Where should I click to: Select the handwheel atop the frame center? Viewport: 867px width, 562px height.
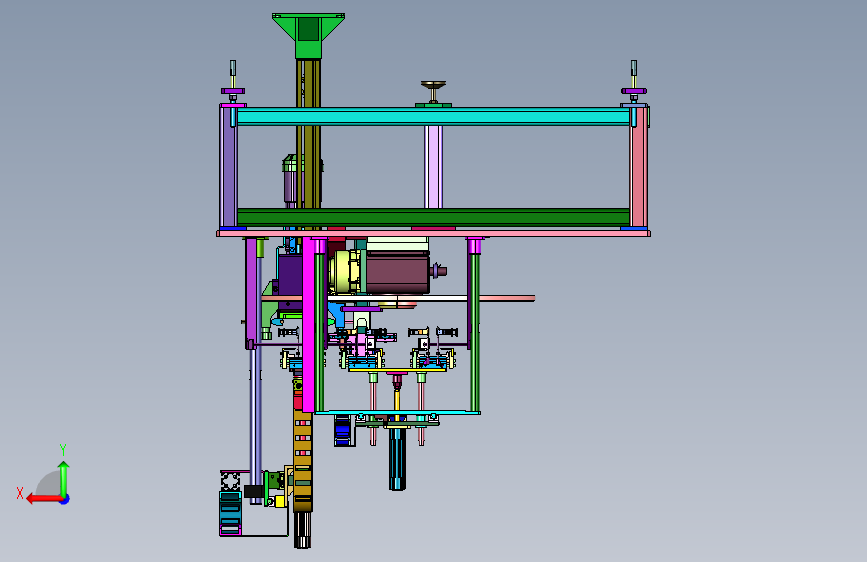tap(434, 85)
